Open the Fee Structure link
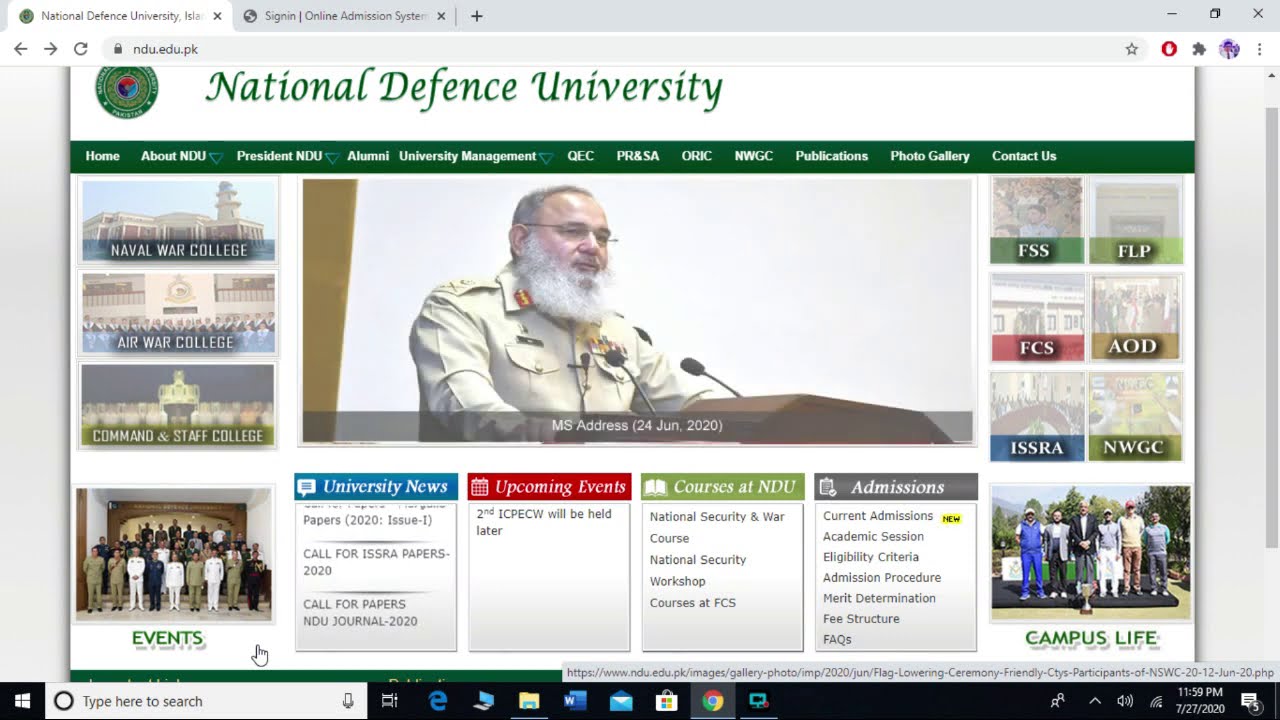This screenshot has width=1280, height=720. click(x=861, y=619)
